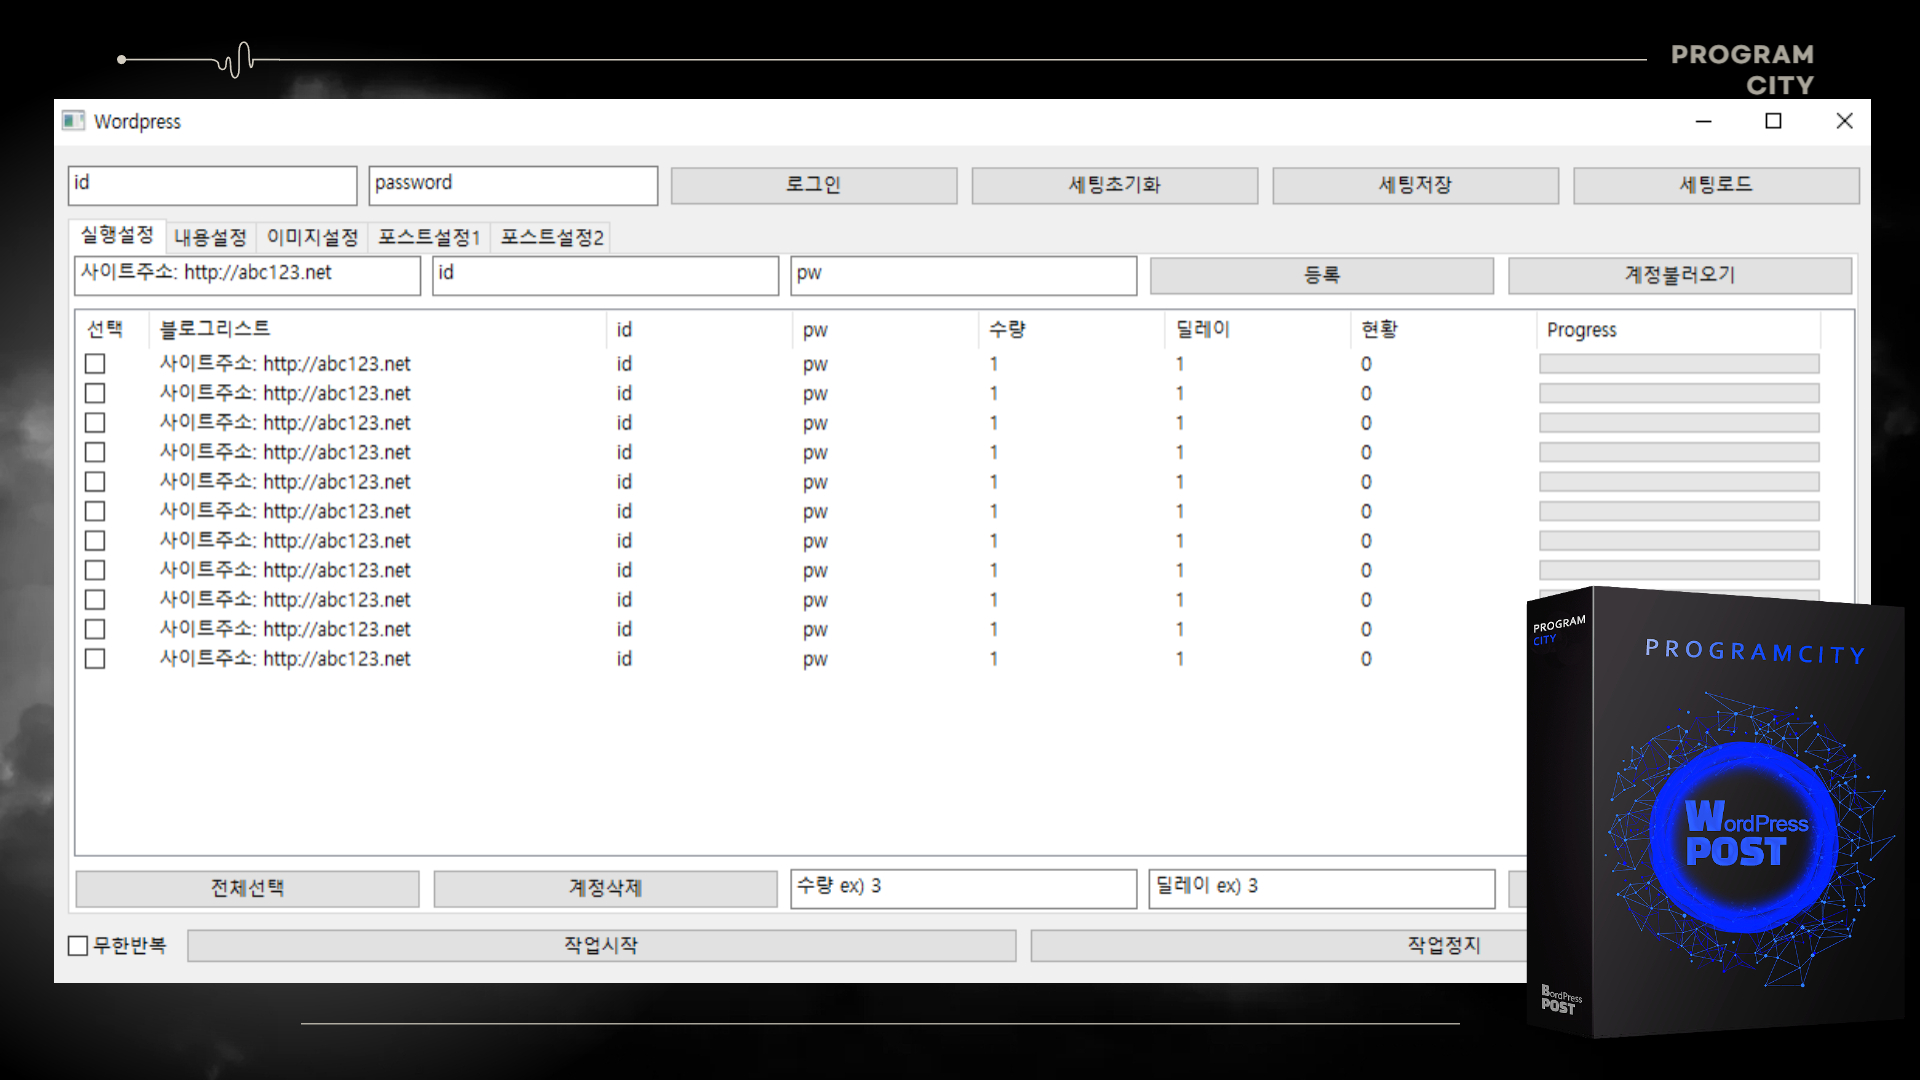The height and width of the screenshot is (1080, 1920).
Task: Click the progress bar in the second list row
Action: coord(1679,393)
